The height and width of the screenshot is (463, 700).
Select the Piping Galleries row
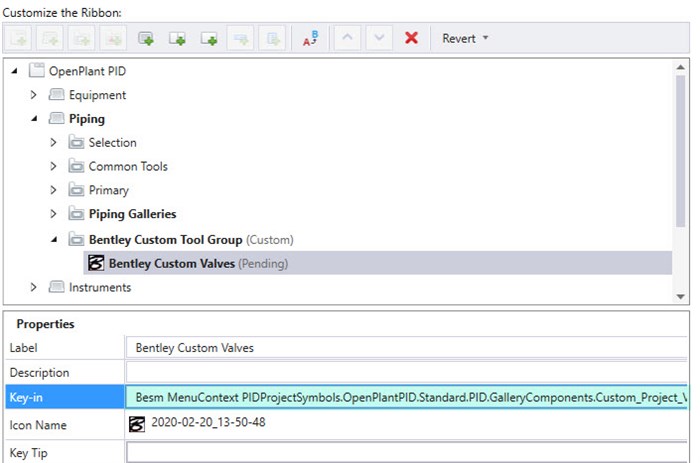tap(133, 214)
